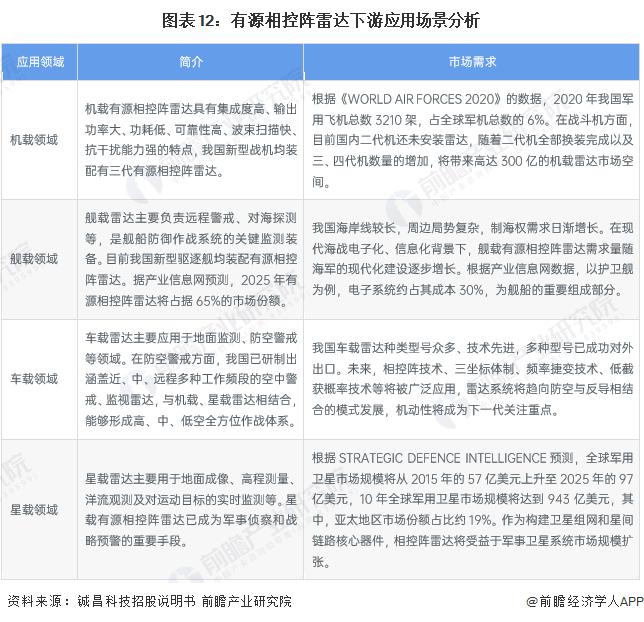Click the 舰载雷达主要负责远程警戒 introduction cell
The height and width of the screenshot is (622, 644).
[x=191, y=259]
